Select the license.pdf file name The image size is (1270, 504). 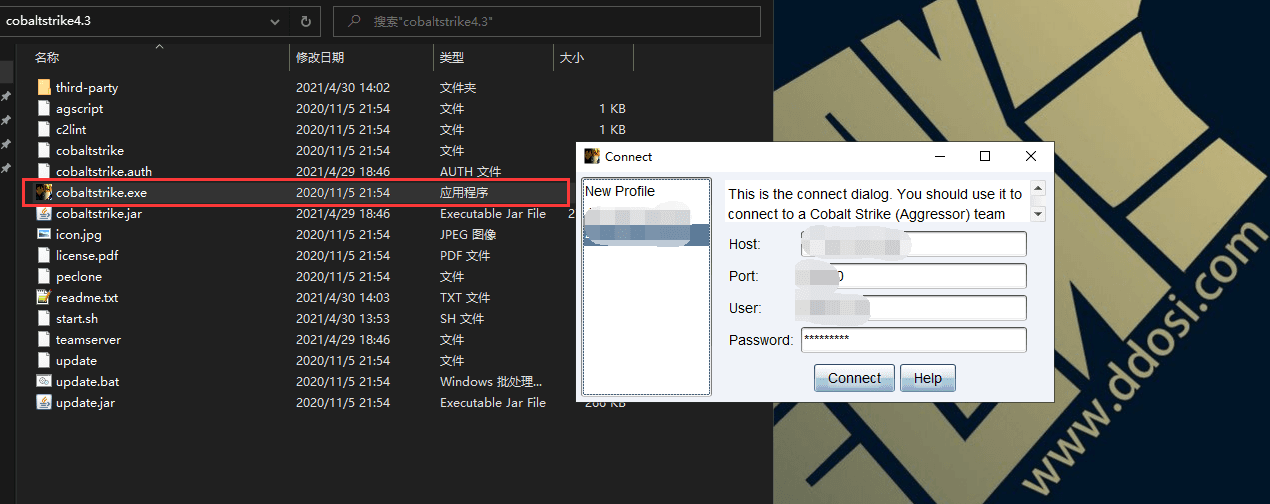coord(89,255)
